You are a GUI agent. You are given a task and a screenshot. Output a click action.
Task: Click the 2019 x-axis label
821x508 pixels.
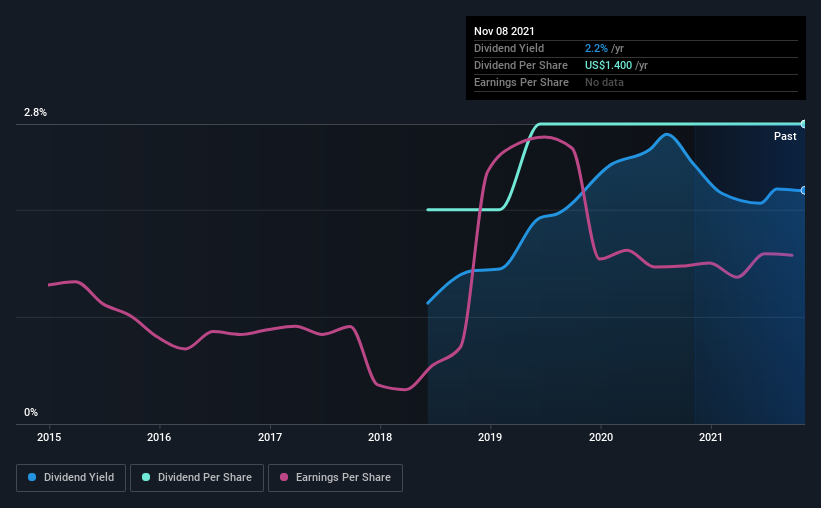(490, 437)
